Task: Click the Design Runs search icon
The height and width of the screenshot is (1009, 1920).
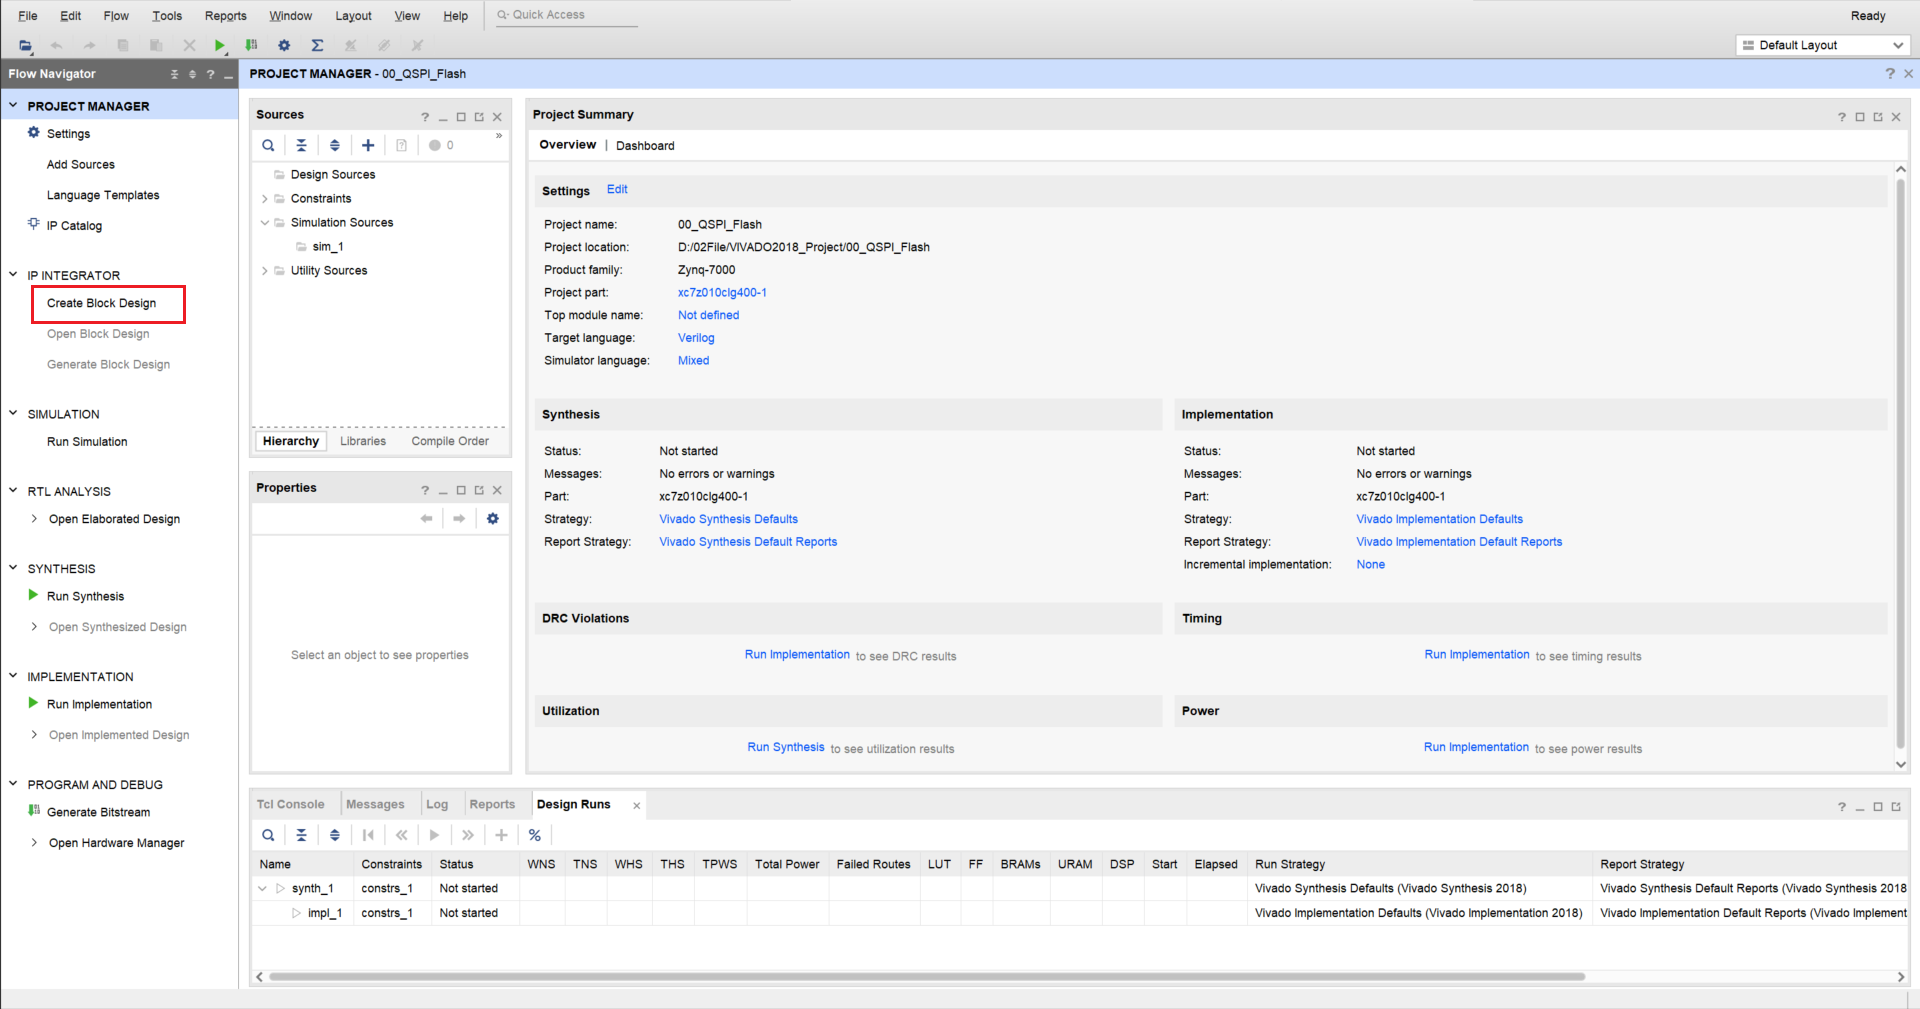Action: [268, 835]
